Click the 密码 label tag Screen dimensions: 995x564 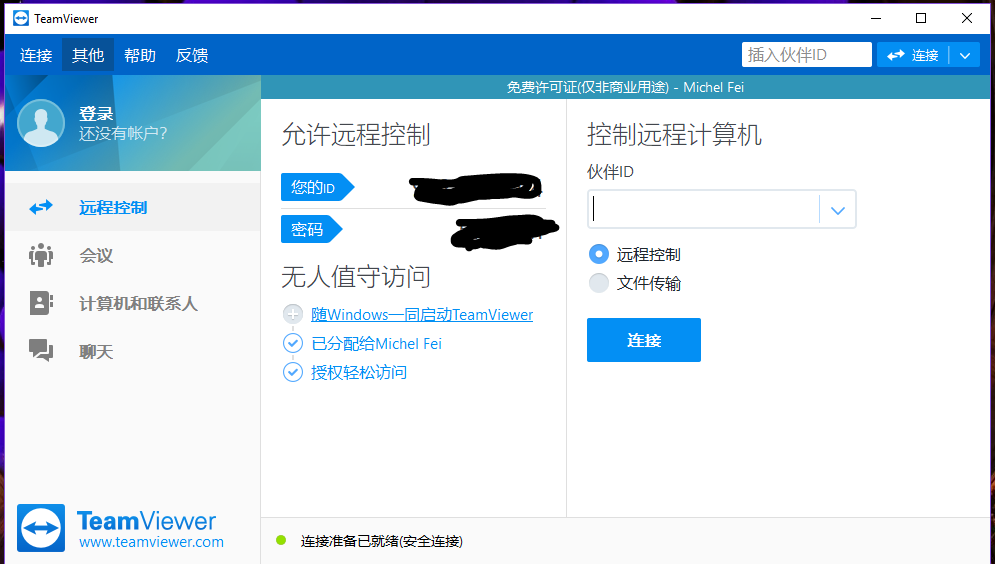311,229
